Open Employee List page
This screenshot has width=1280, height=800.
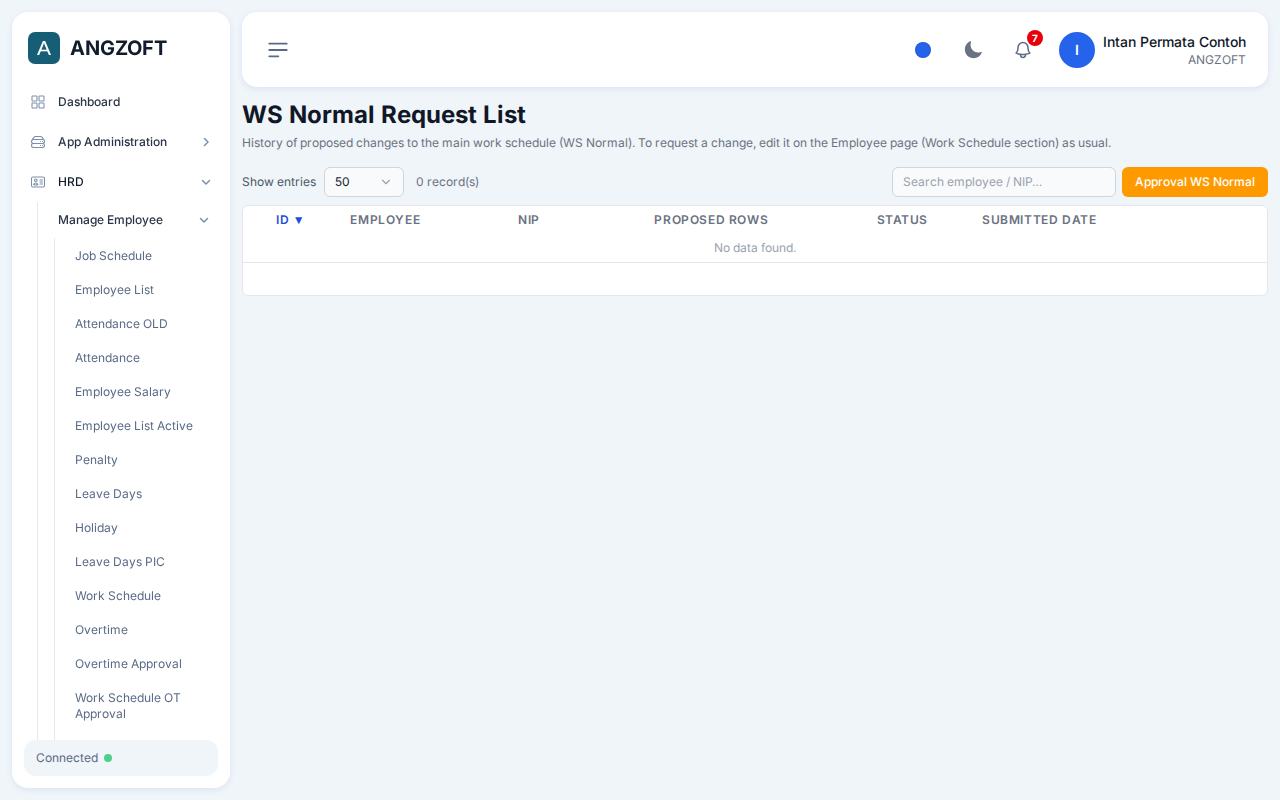coord(114,290)
